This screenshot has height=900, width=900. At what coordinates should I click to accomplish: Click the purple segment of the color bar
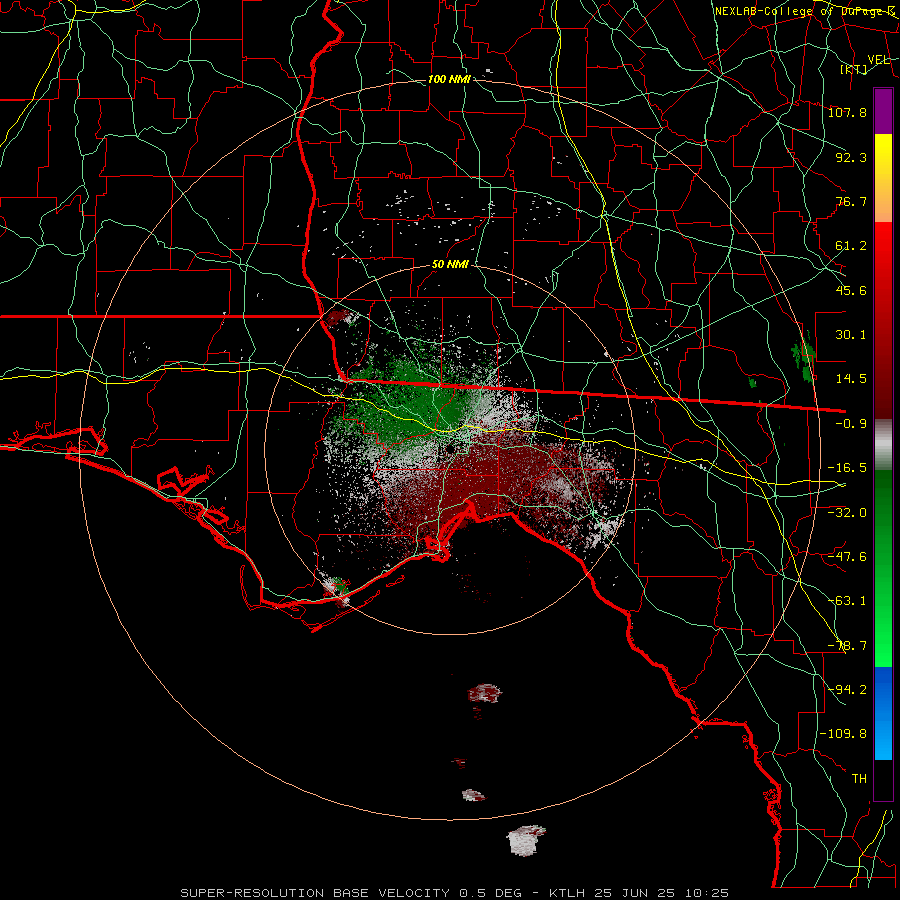[883, 111]
